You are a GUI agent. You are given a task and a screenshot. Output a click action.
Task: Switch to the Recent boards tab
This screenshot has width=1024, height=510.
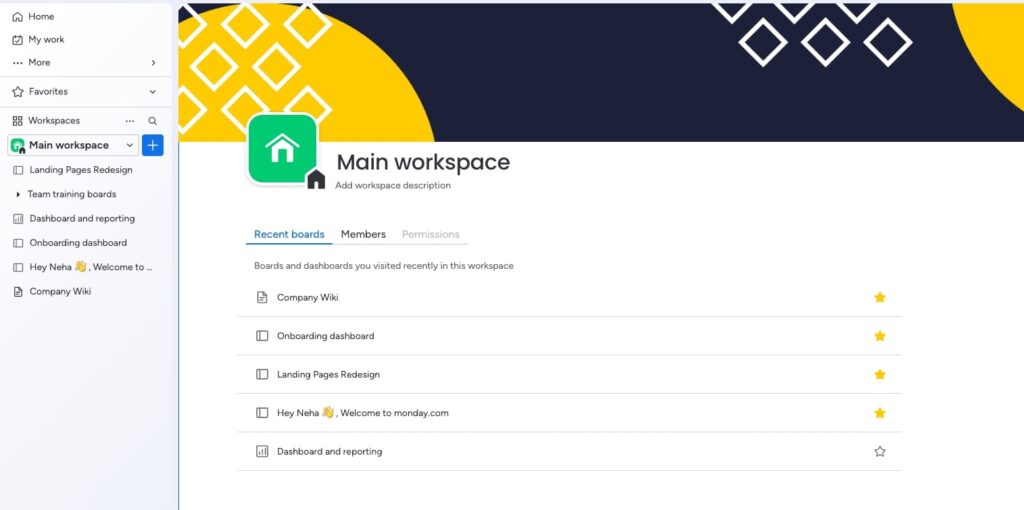pos(289,234)
